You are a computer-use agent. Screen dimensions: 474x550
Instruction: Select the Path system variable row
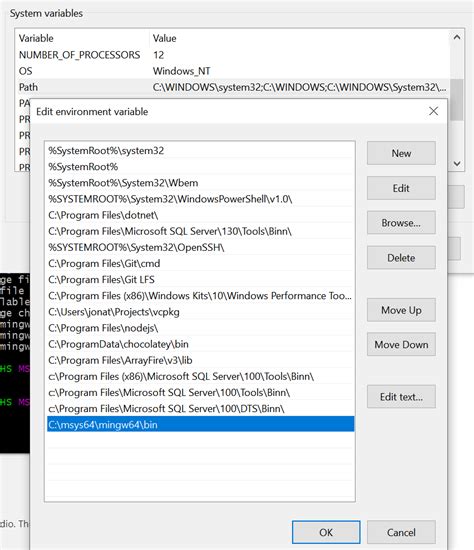point(233,87)
